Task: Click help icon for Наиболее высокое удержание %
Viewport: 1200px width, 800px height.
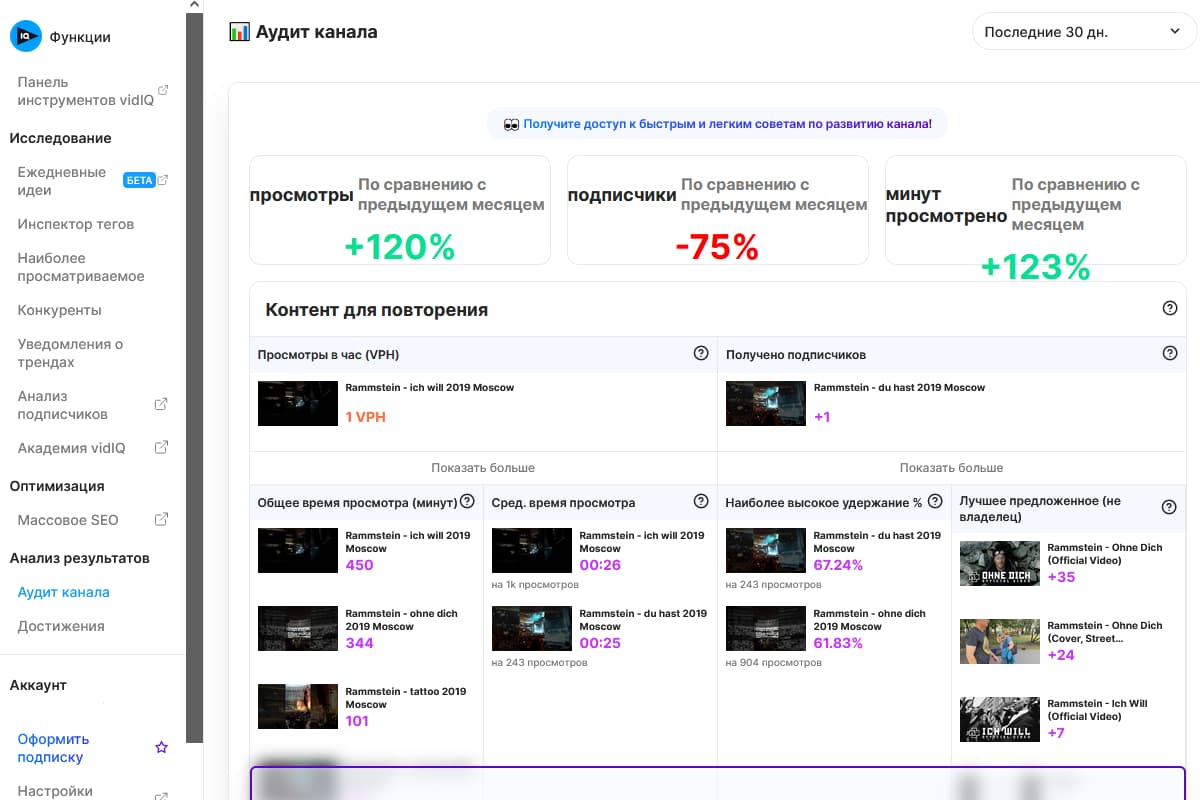Action: click(935, 501)
